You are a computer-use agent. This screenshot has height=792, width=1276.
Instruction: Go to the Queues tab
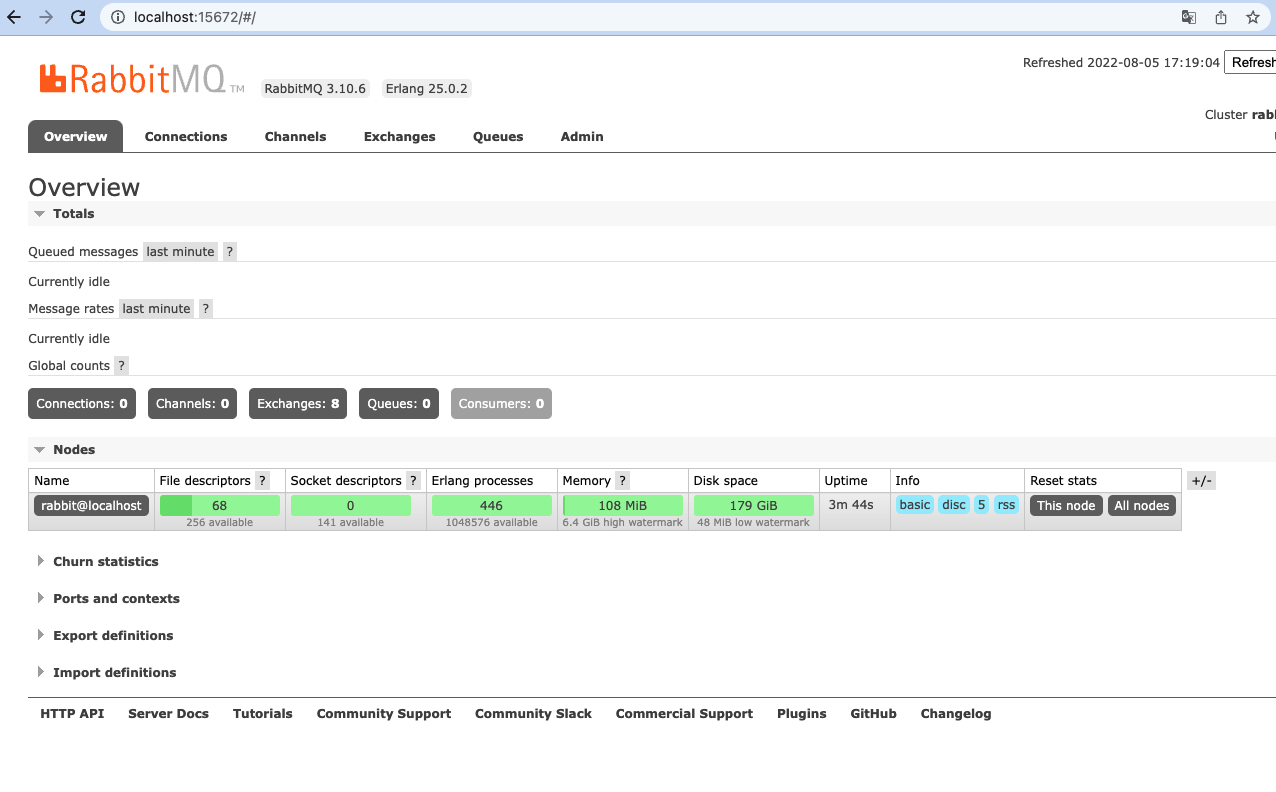point(498,137)
